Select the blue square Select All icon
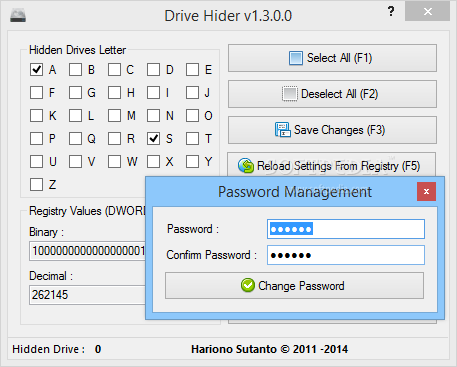 point(296,58)
